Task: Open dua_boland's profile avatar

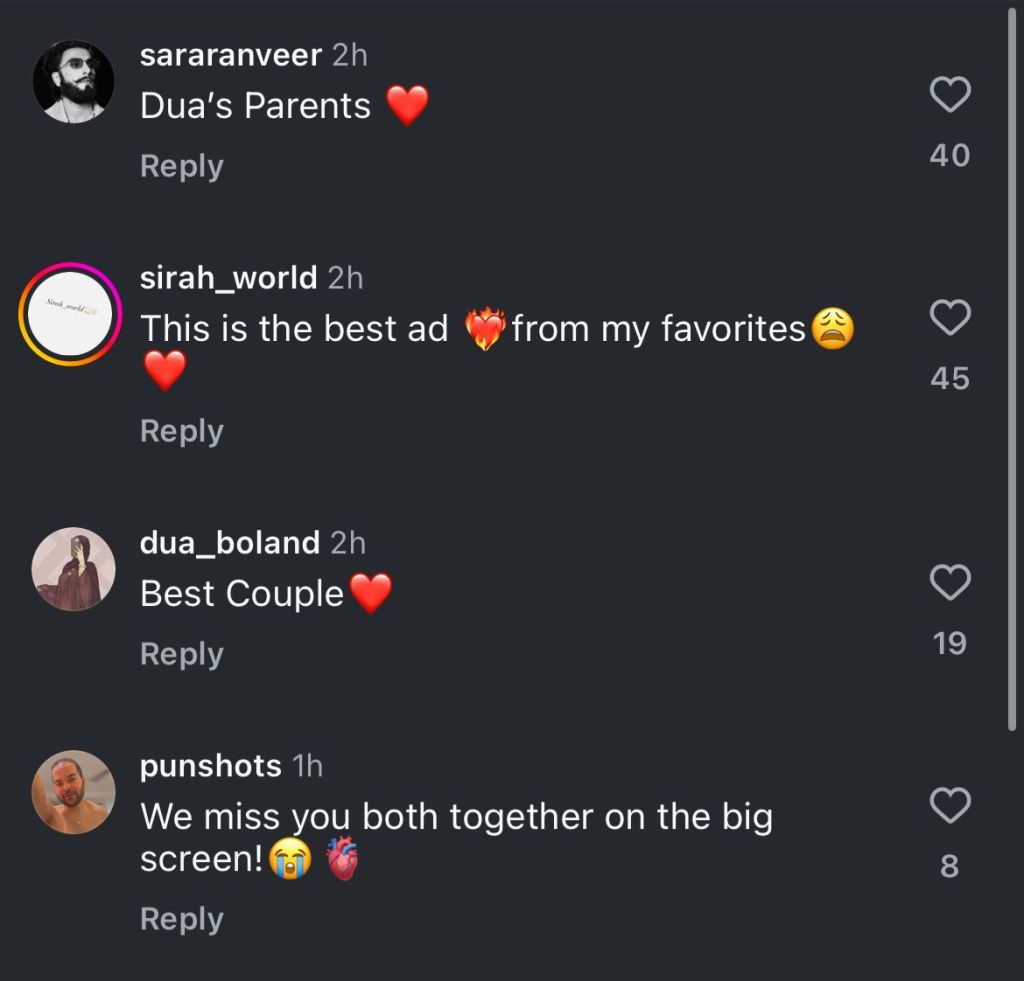Action: pos(74,569)
